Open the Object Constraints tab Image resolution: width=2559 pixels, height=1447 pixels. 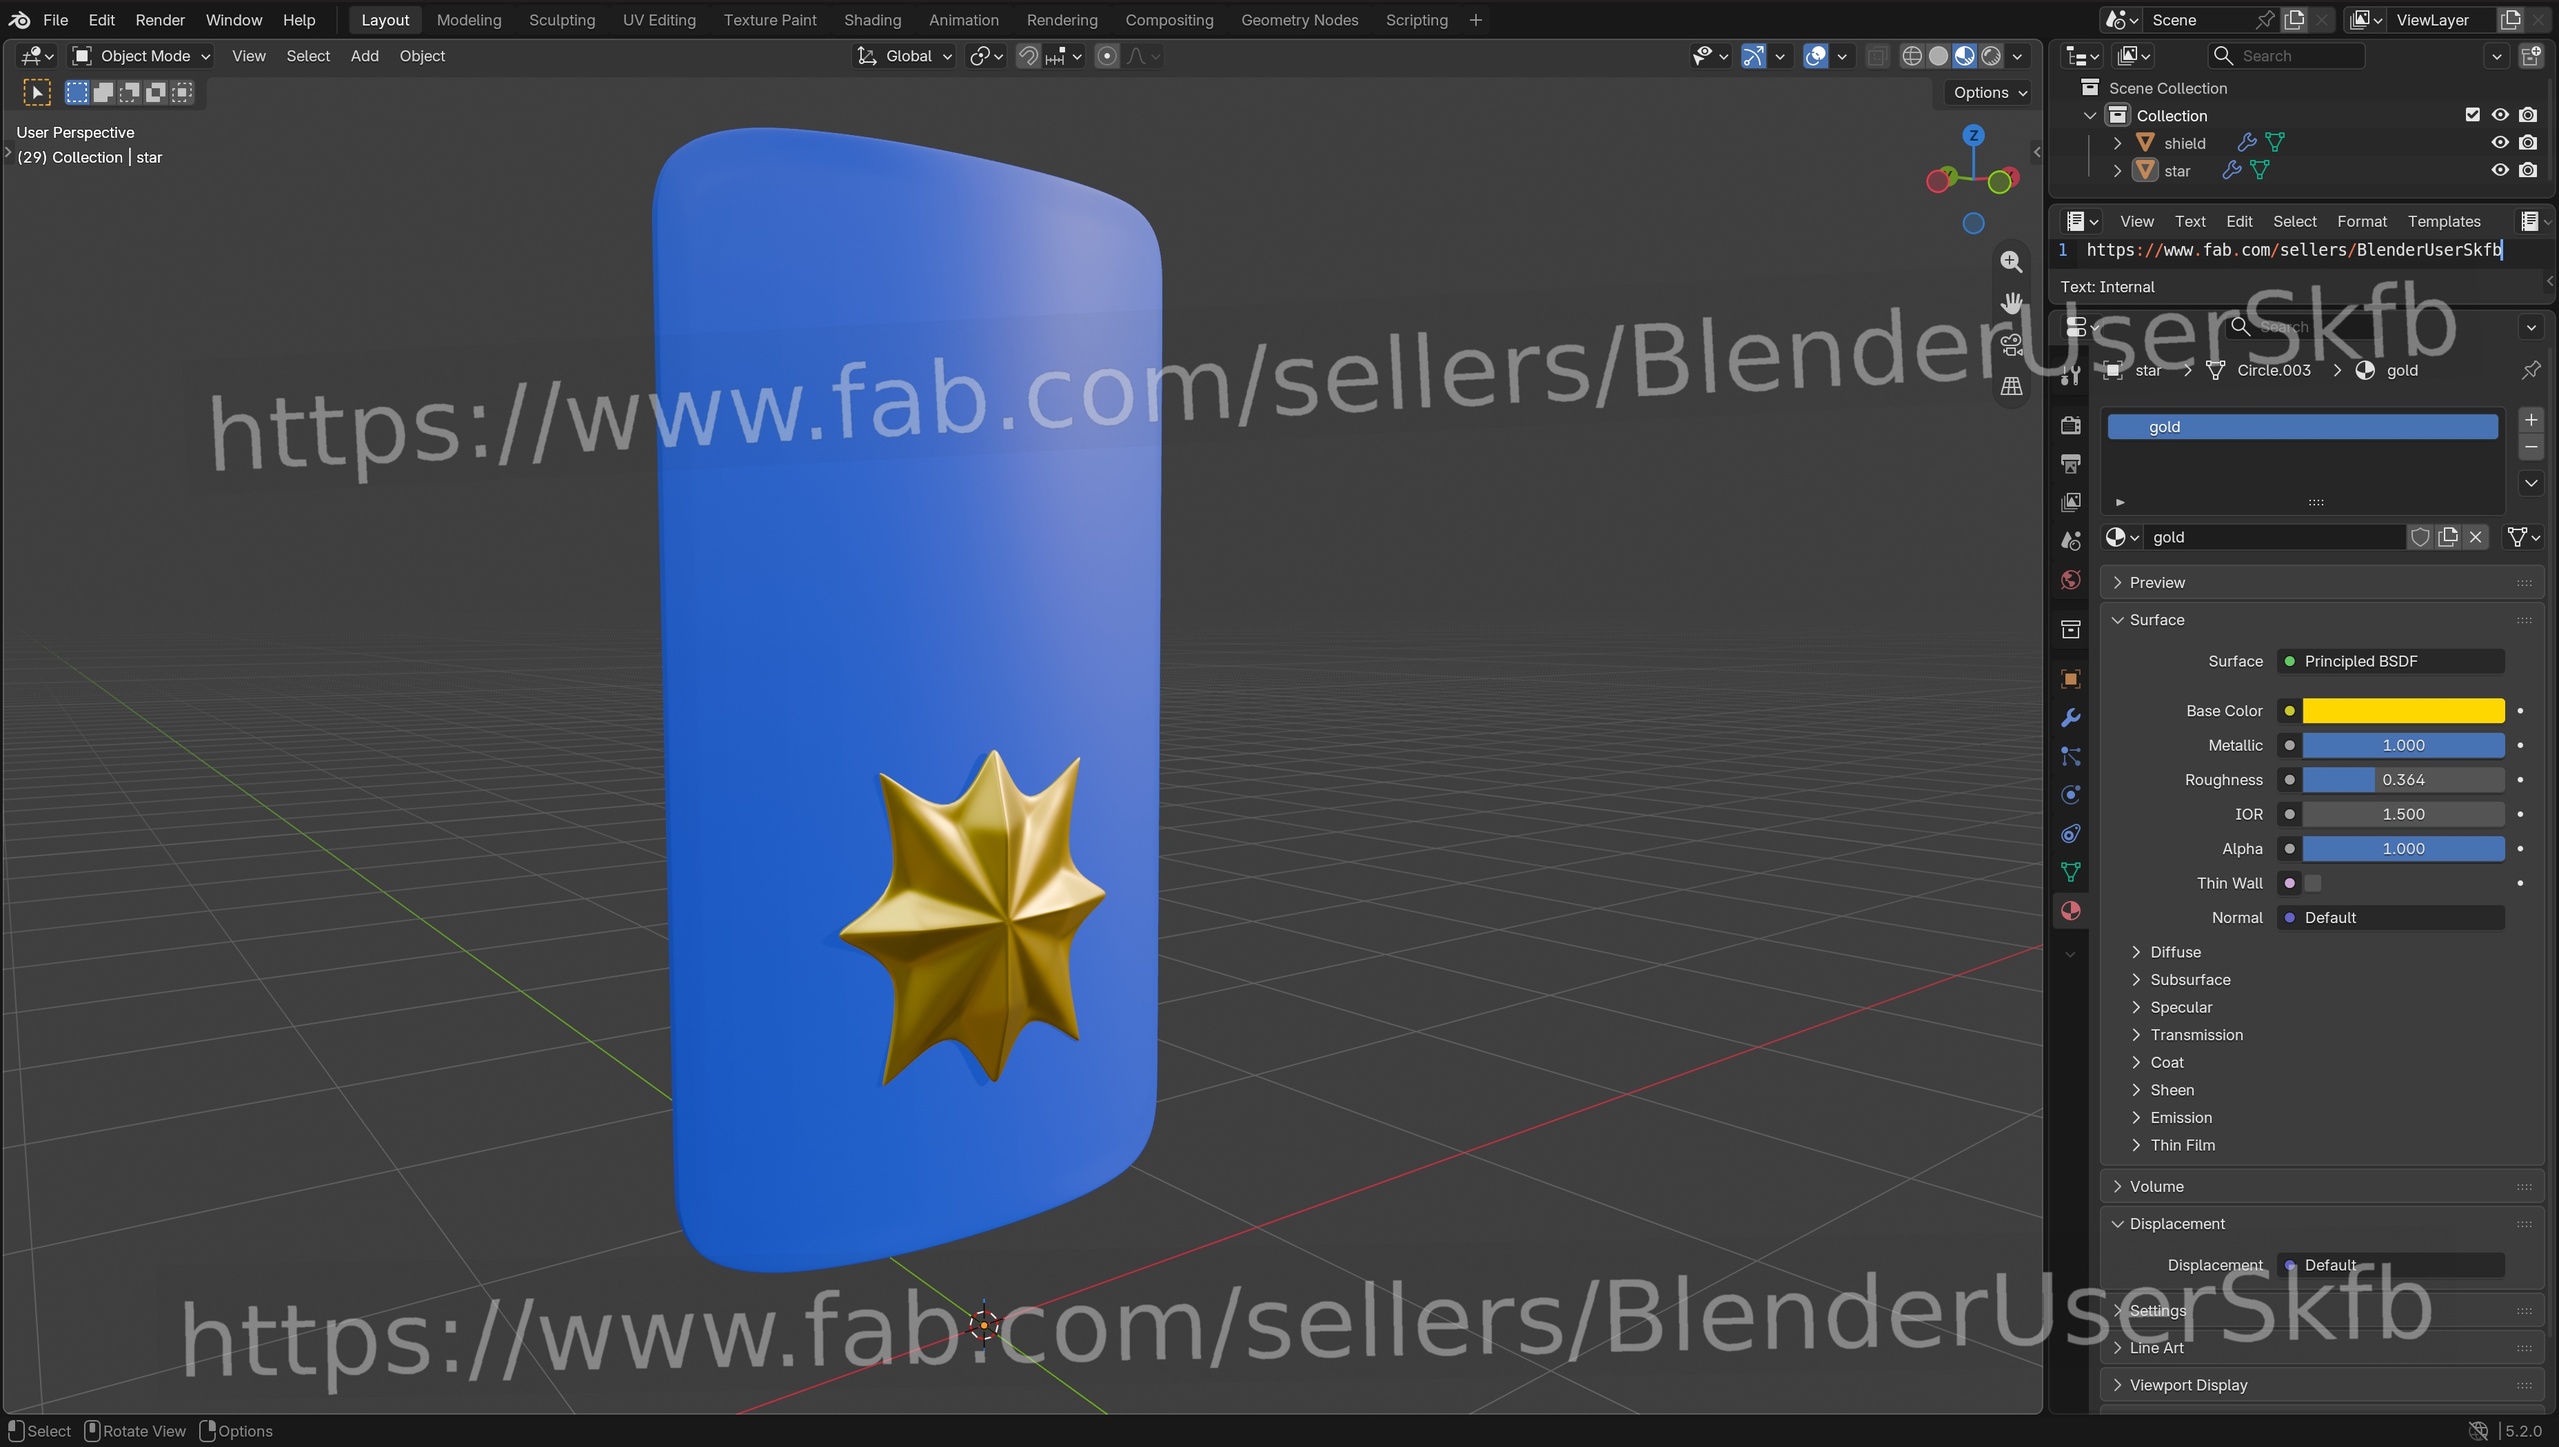[2070, 834]
